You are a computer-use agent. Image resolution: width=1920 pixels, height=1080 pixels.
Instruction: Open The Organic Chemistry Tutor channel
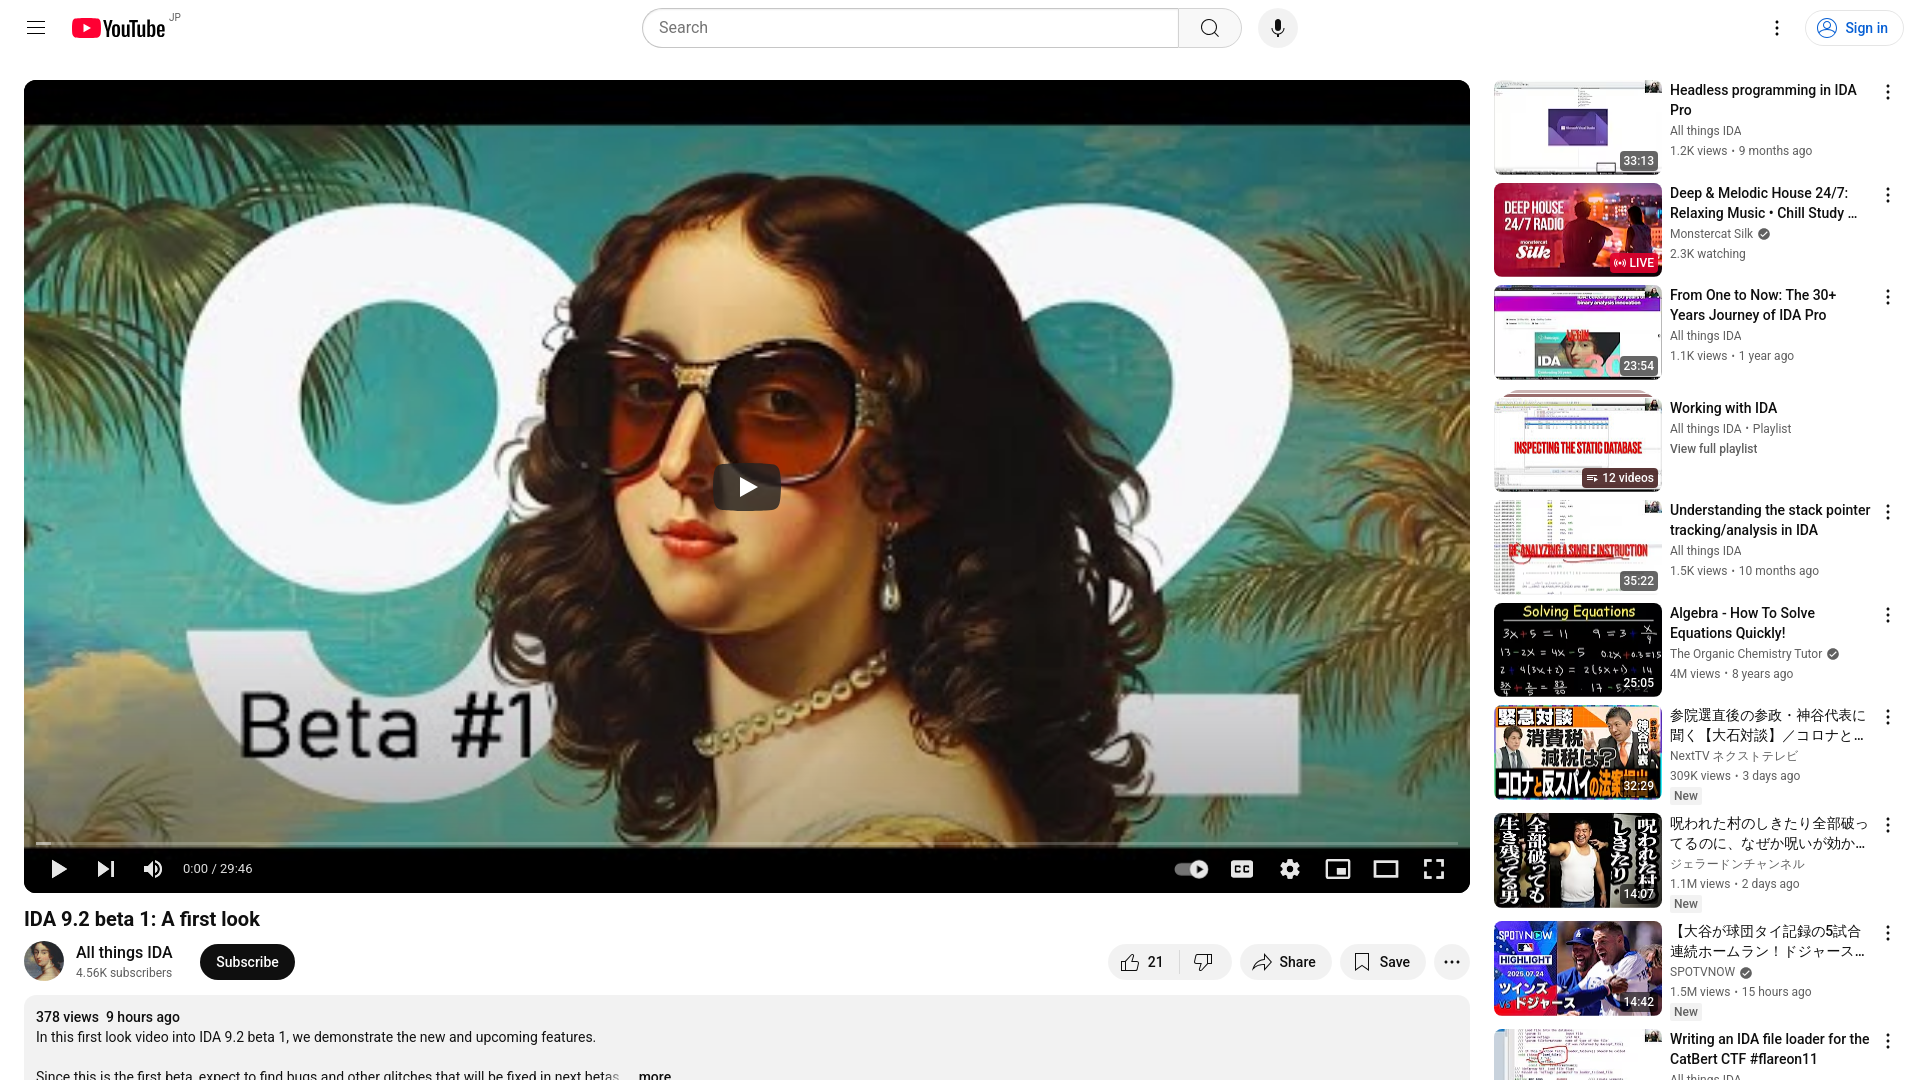(1746, 654)
